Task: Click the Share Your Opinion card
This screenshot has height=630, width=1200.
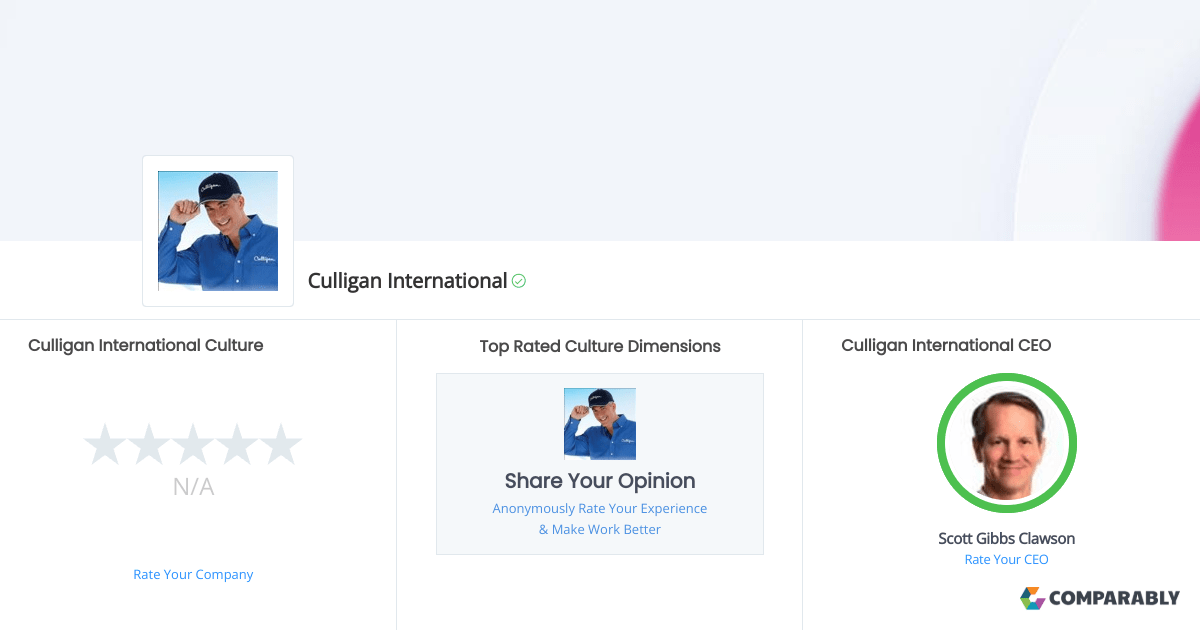Action: coord(599,463)
